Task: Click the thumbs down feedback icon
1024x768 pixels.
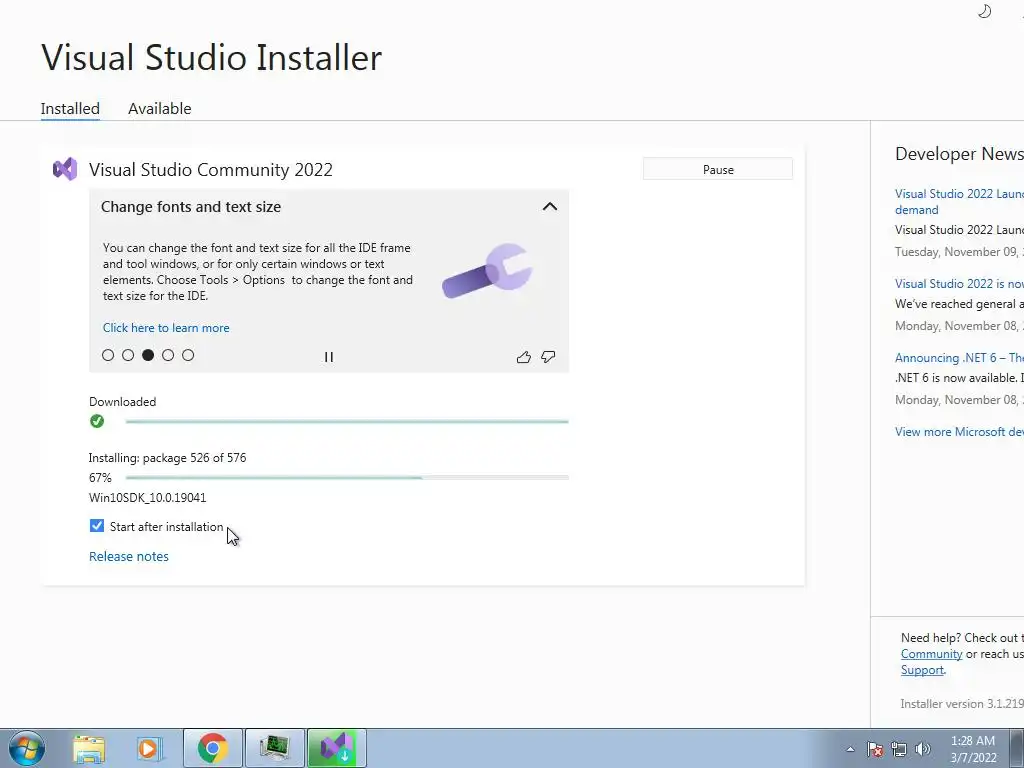Action: (548, 357)
